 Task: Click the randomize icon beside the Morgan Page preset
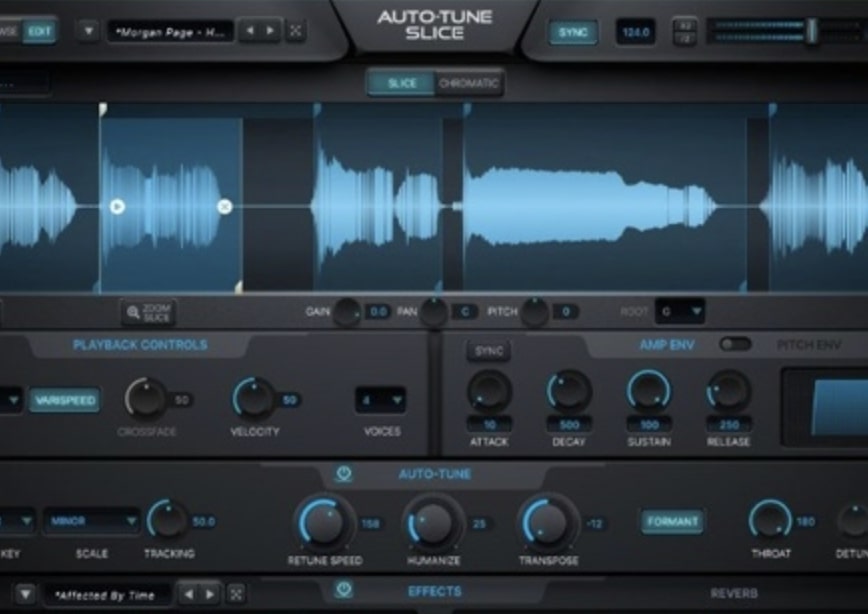[x=296, y=30]
